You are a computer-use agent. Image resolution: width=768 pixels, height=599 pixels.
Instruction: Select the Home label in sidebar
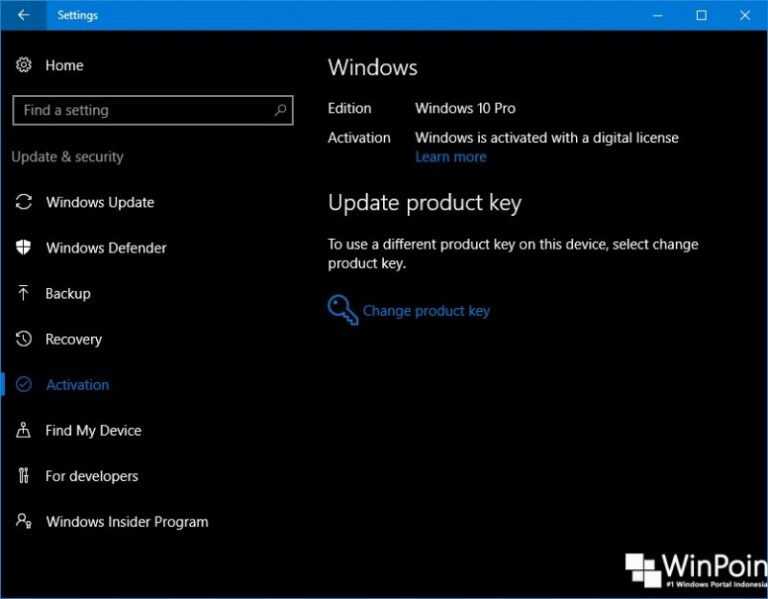coord(64,65)
